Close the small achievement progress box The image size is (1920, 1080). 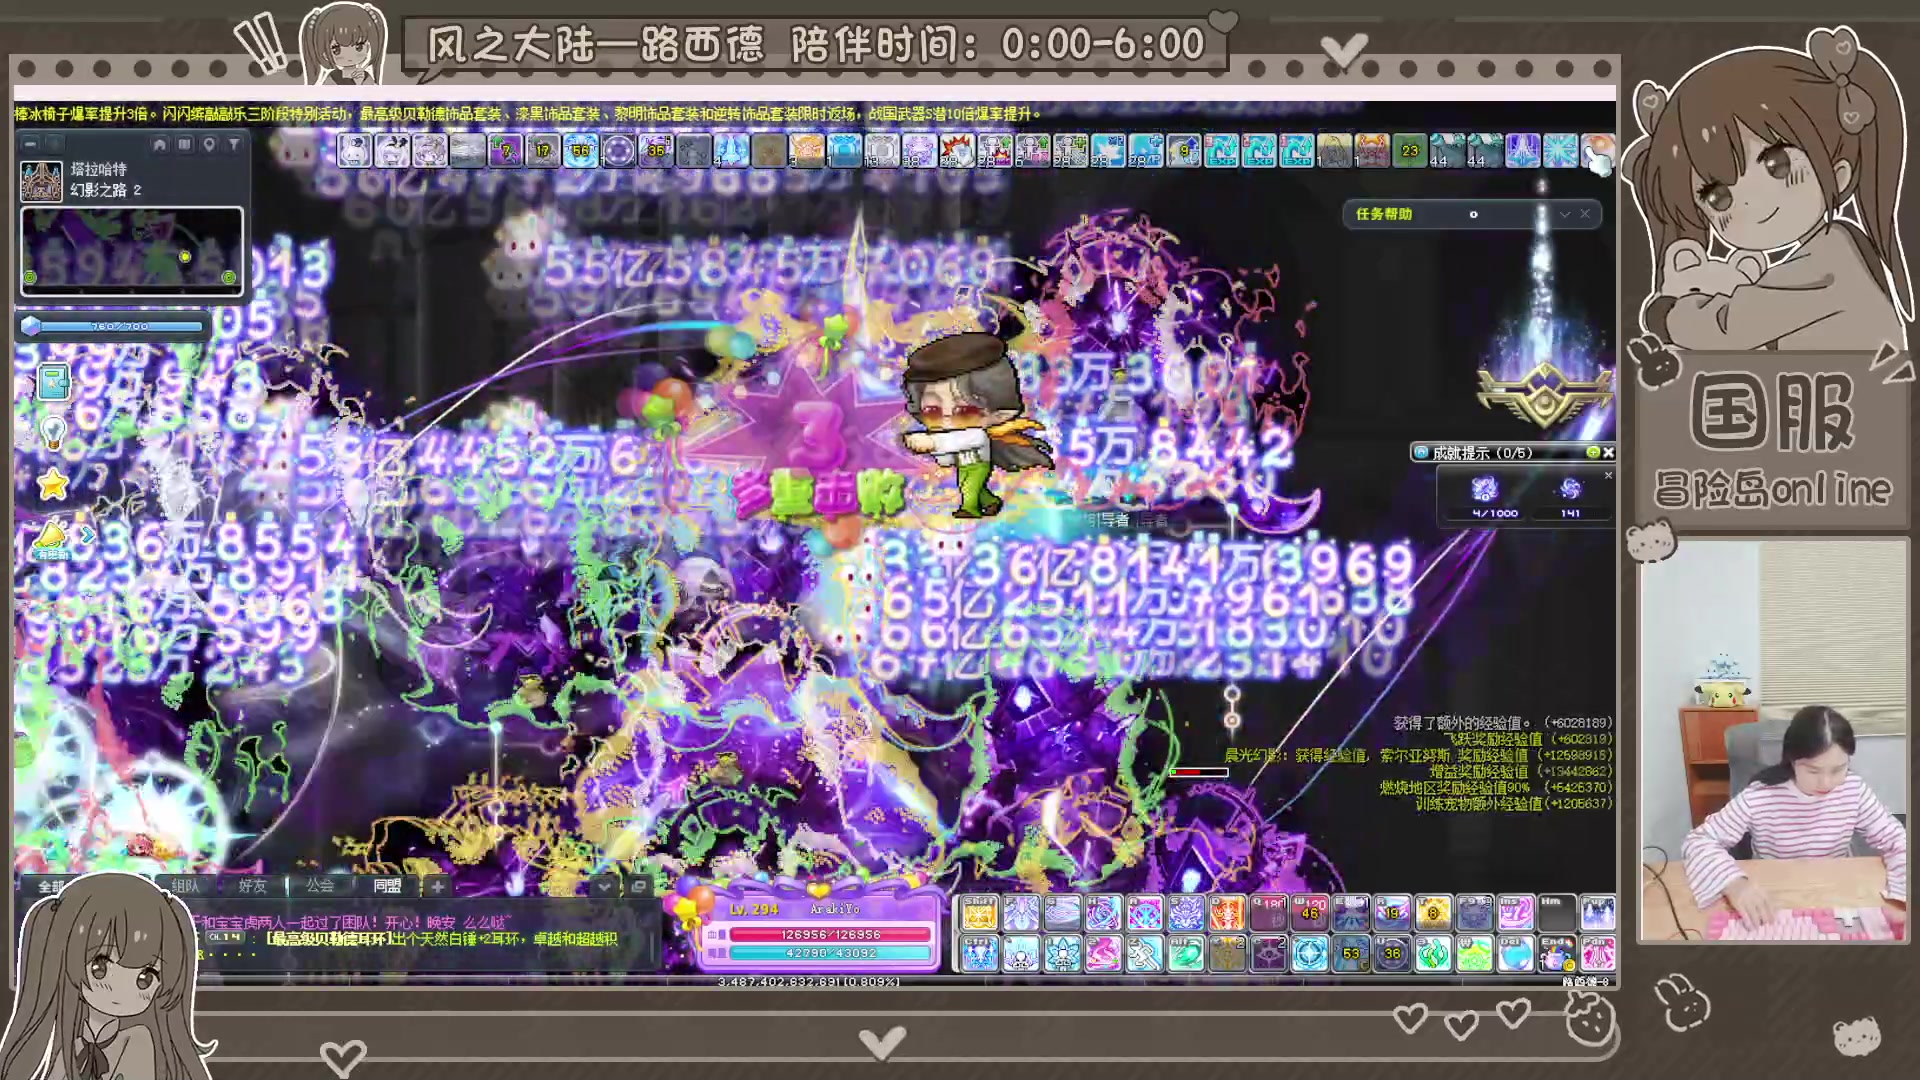point(1608,475)
